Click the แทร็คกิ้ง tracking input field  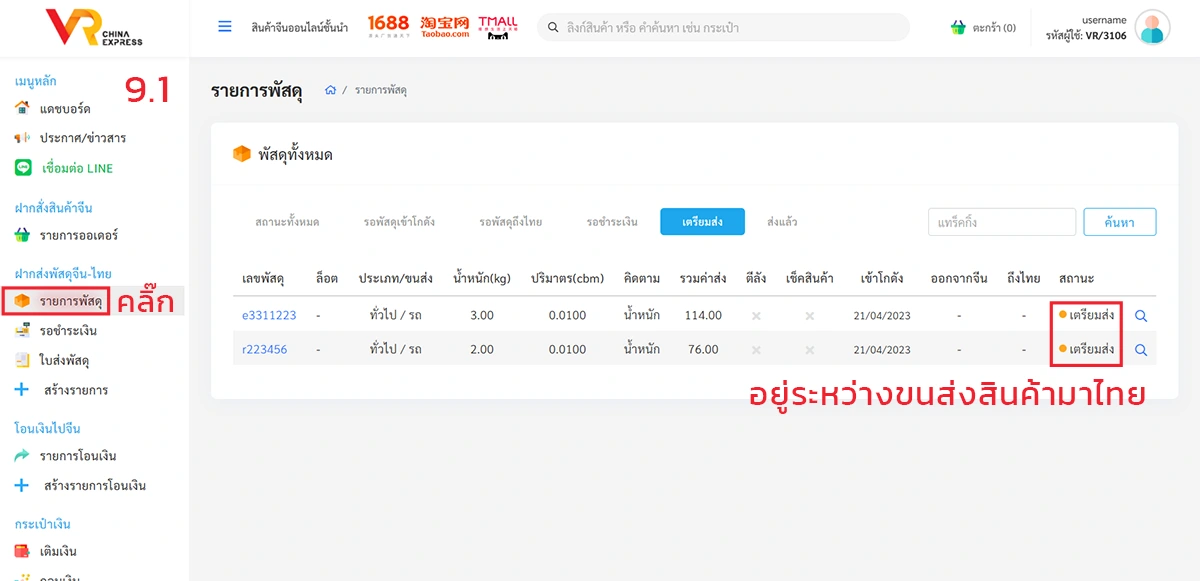[1001, 222]
